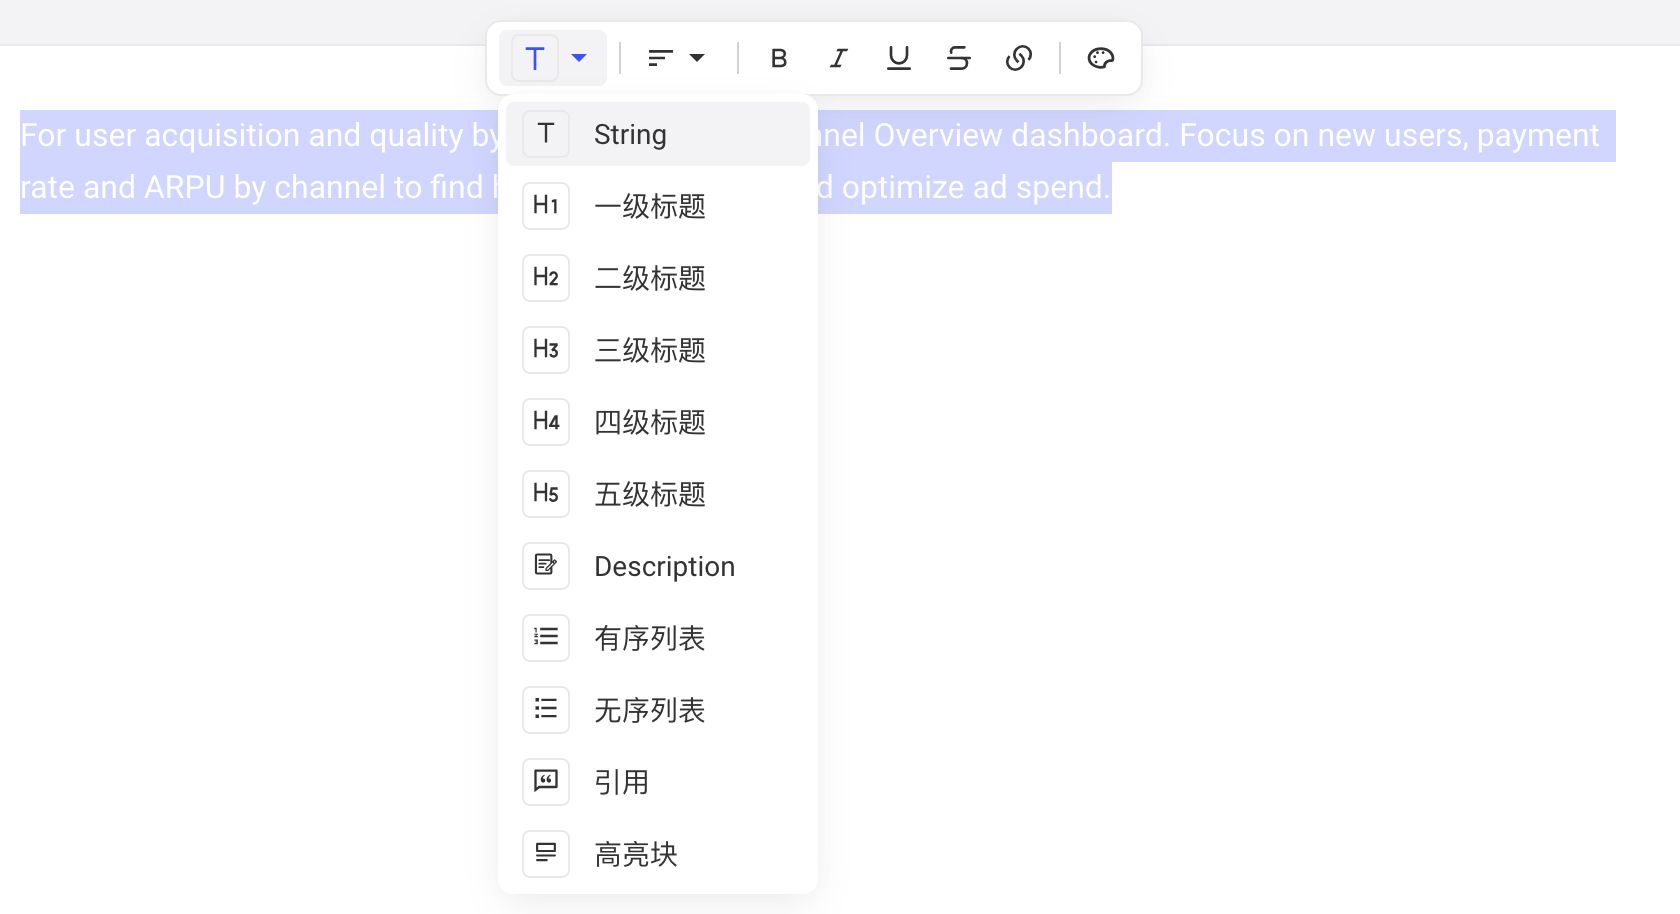Insert a hyperlink with link icon
This screenshot has height=914, width=1680.
[x=1019, y=58]
